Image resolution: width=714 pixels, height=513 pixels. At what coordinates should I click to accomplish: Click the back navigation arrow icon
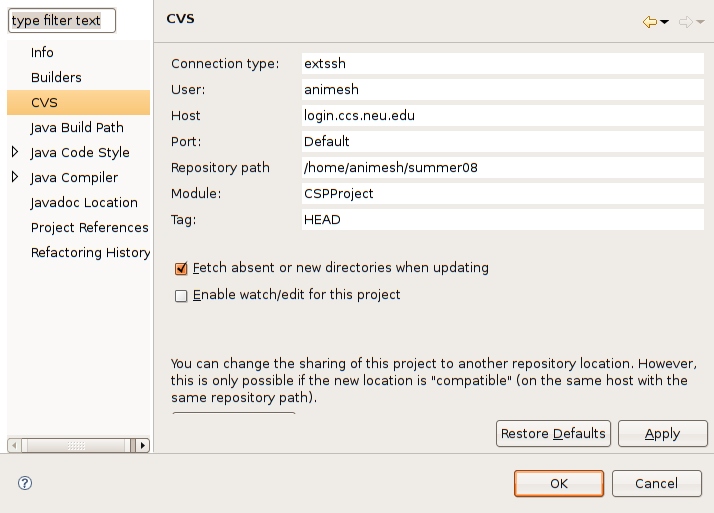pos(650,22)
